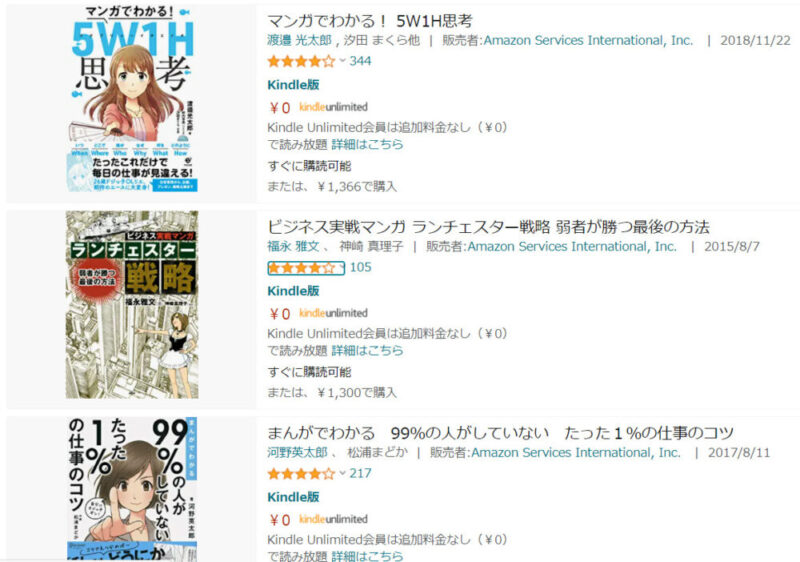This screenshot has width=800, height=562.
Task: Open the title link ビジネス実戦マンガ ランチェスター戦略
Action: (488, 227)
